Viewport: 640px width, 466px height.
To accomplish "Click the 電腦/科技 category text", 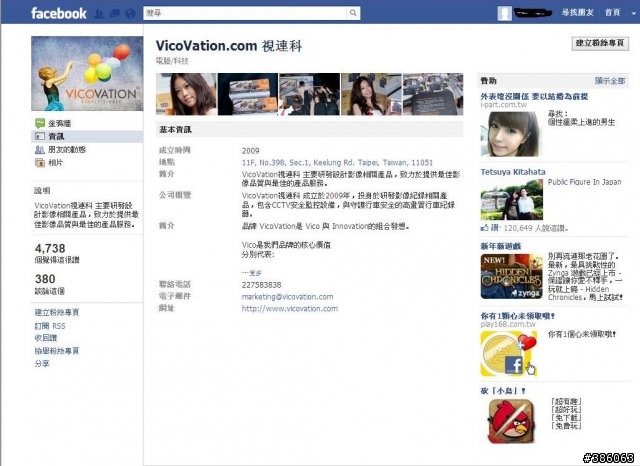I will pos(172,61).
